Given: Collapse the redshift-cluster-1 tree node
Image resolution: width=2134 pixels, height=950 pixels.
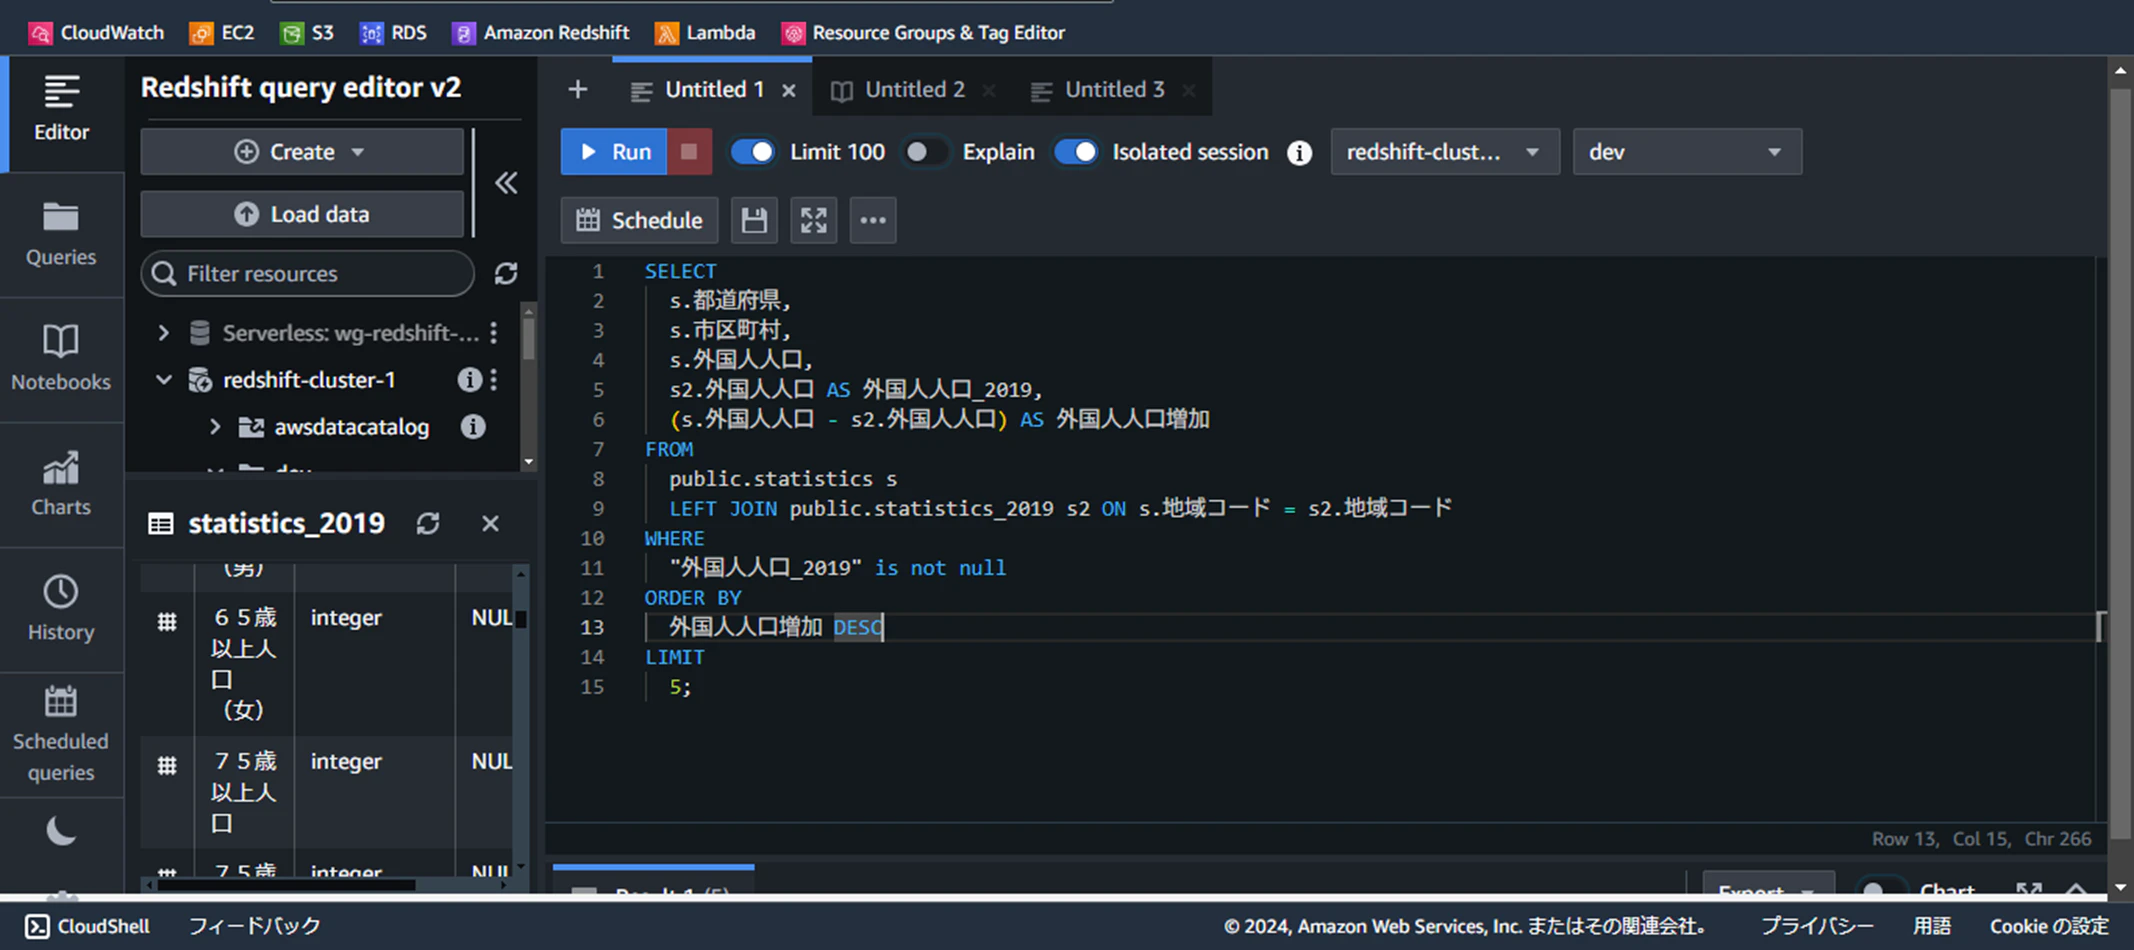Looking at the screenshot, I should (163, 380).
